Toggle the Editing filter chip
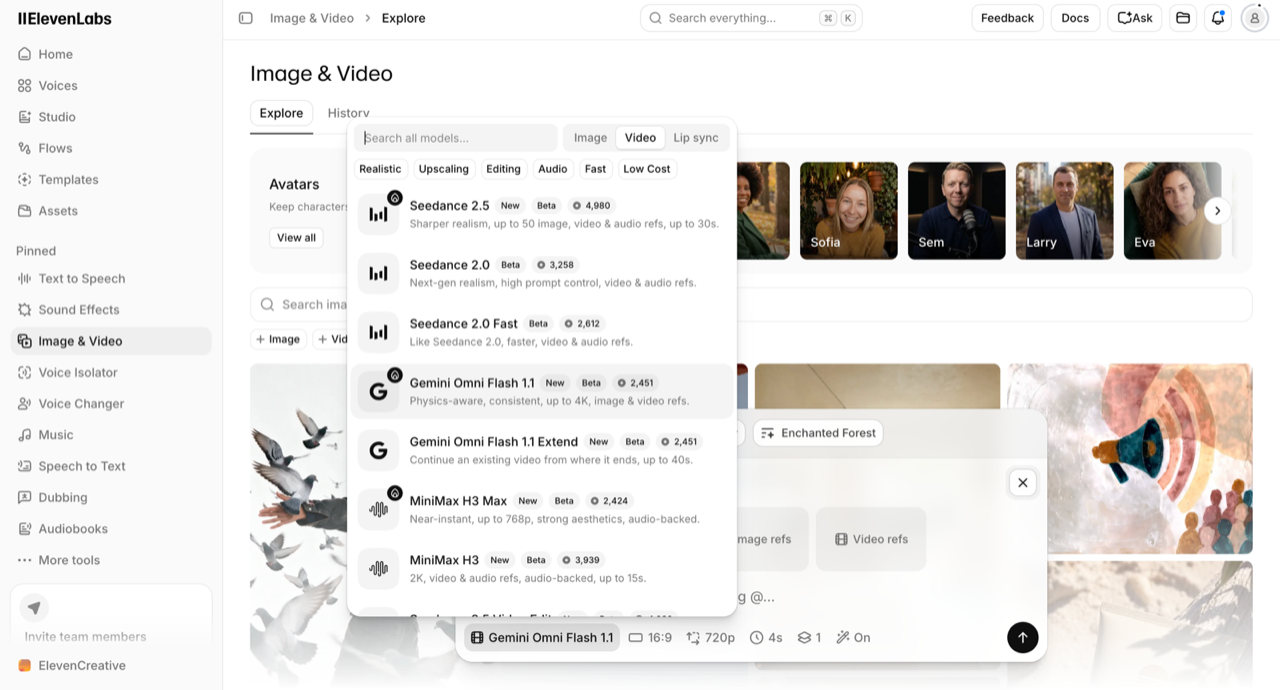Viewport: 1280px width, 690px height. pos(503,169)
